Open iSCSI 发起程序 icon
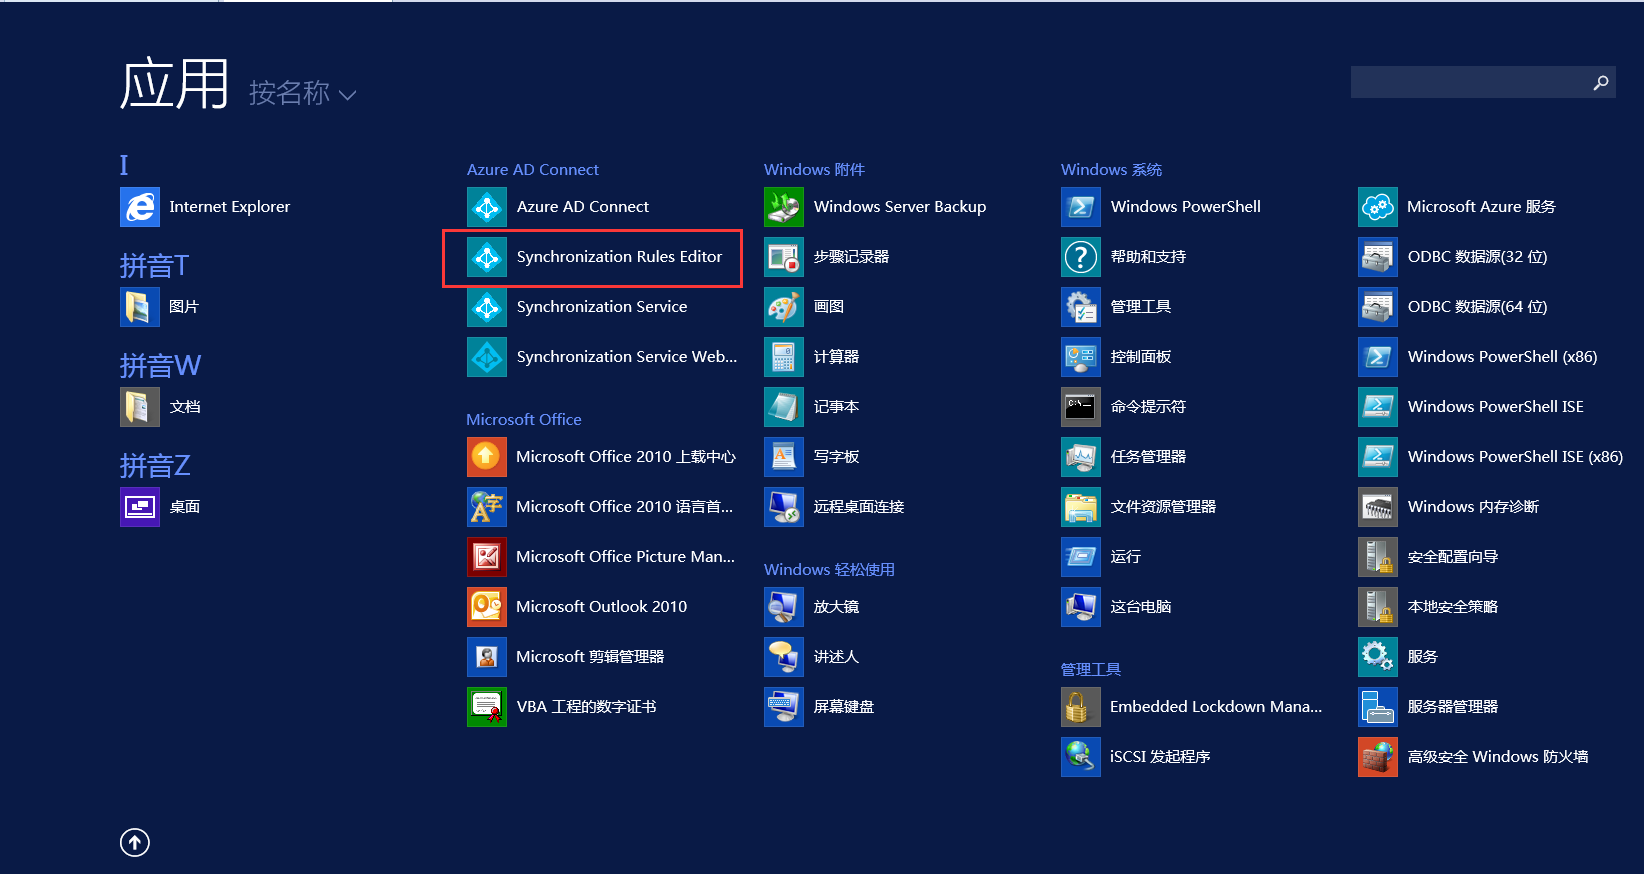The width and height of the screenshot is (1644, 874). [1081, 757]
